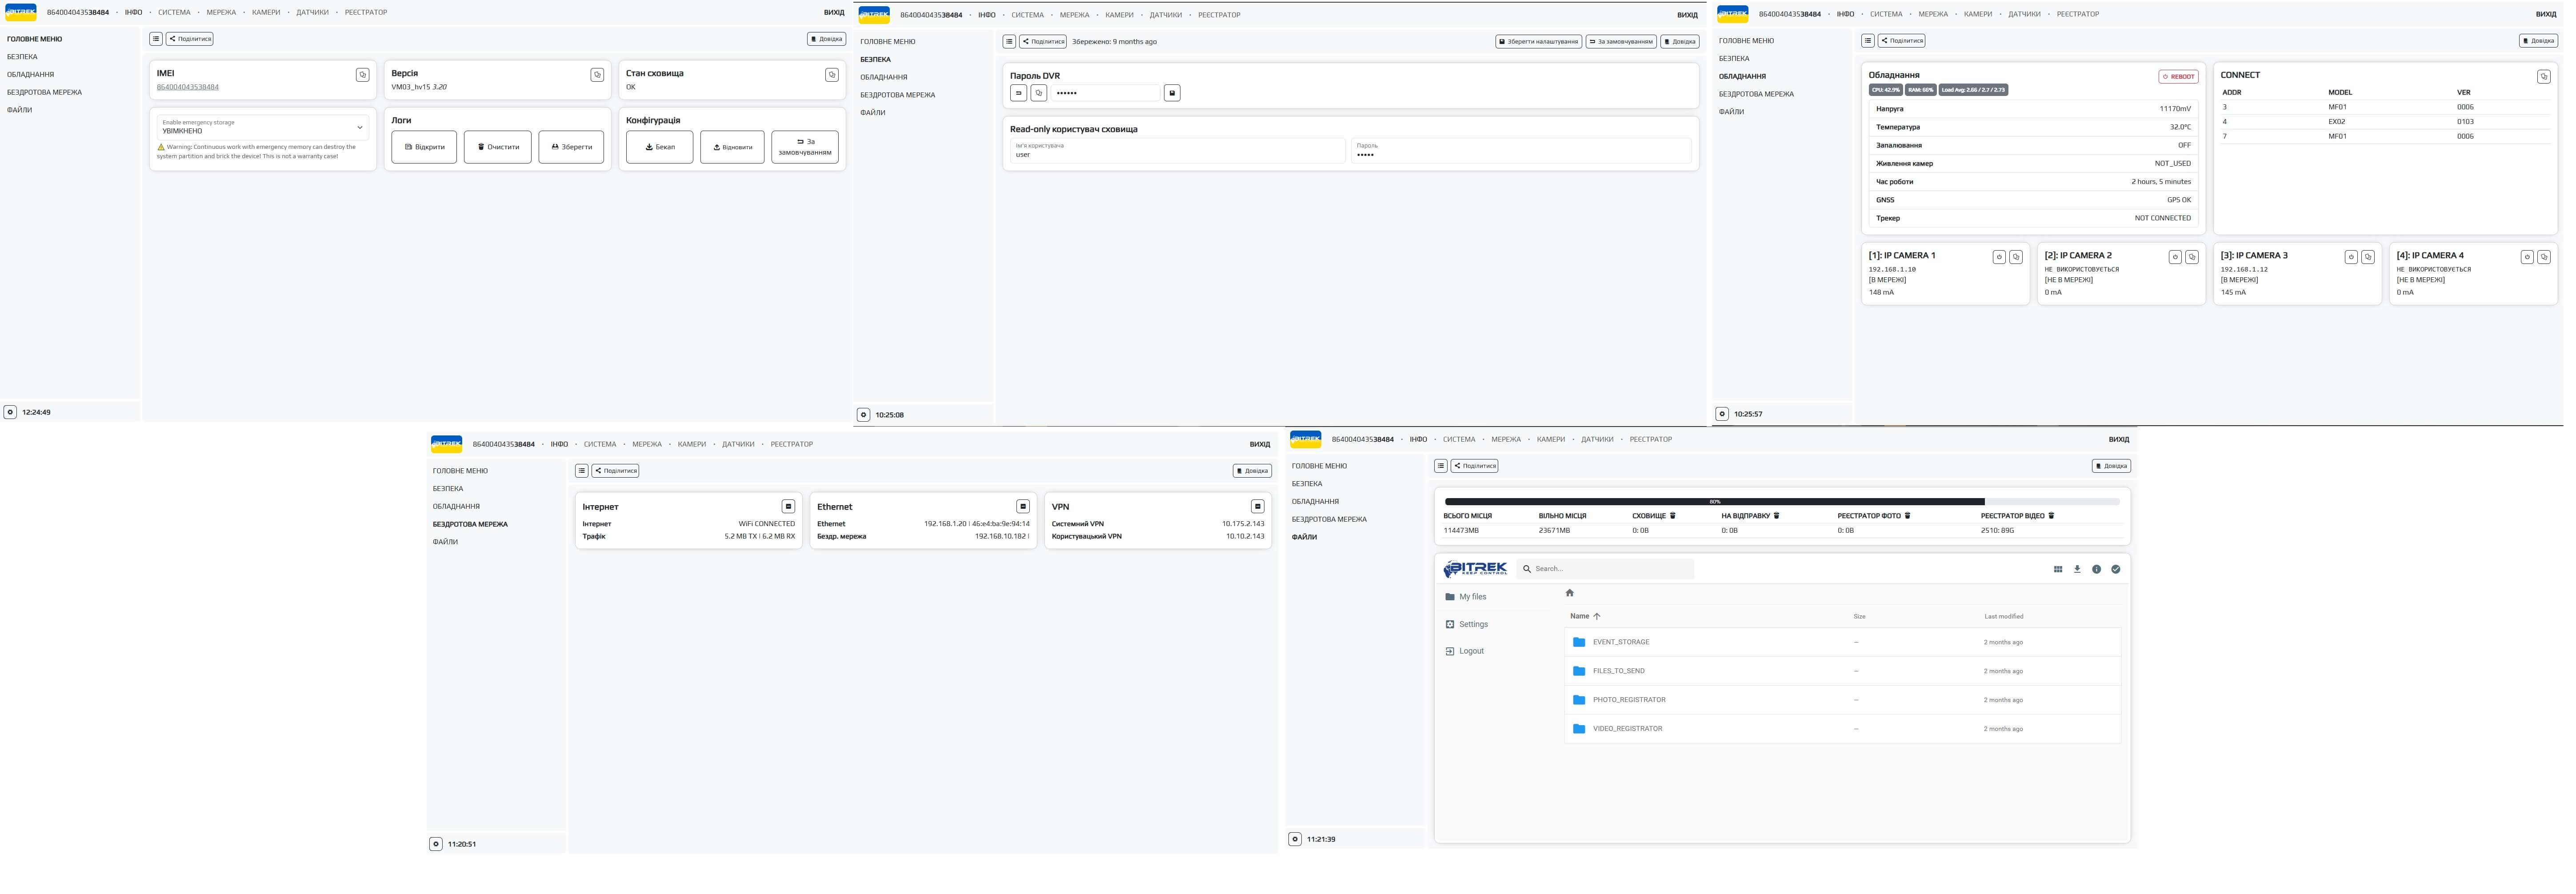Click Очистити button under Логи
The image size is (2576, 894).
pos(498,147)
